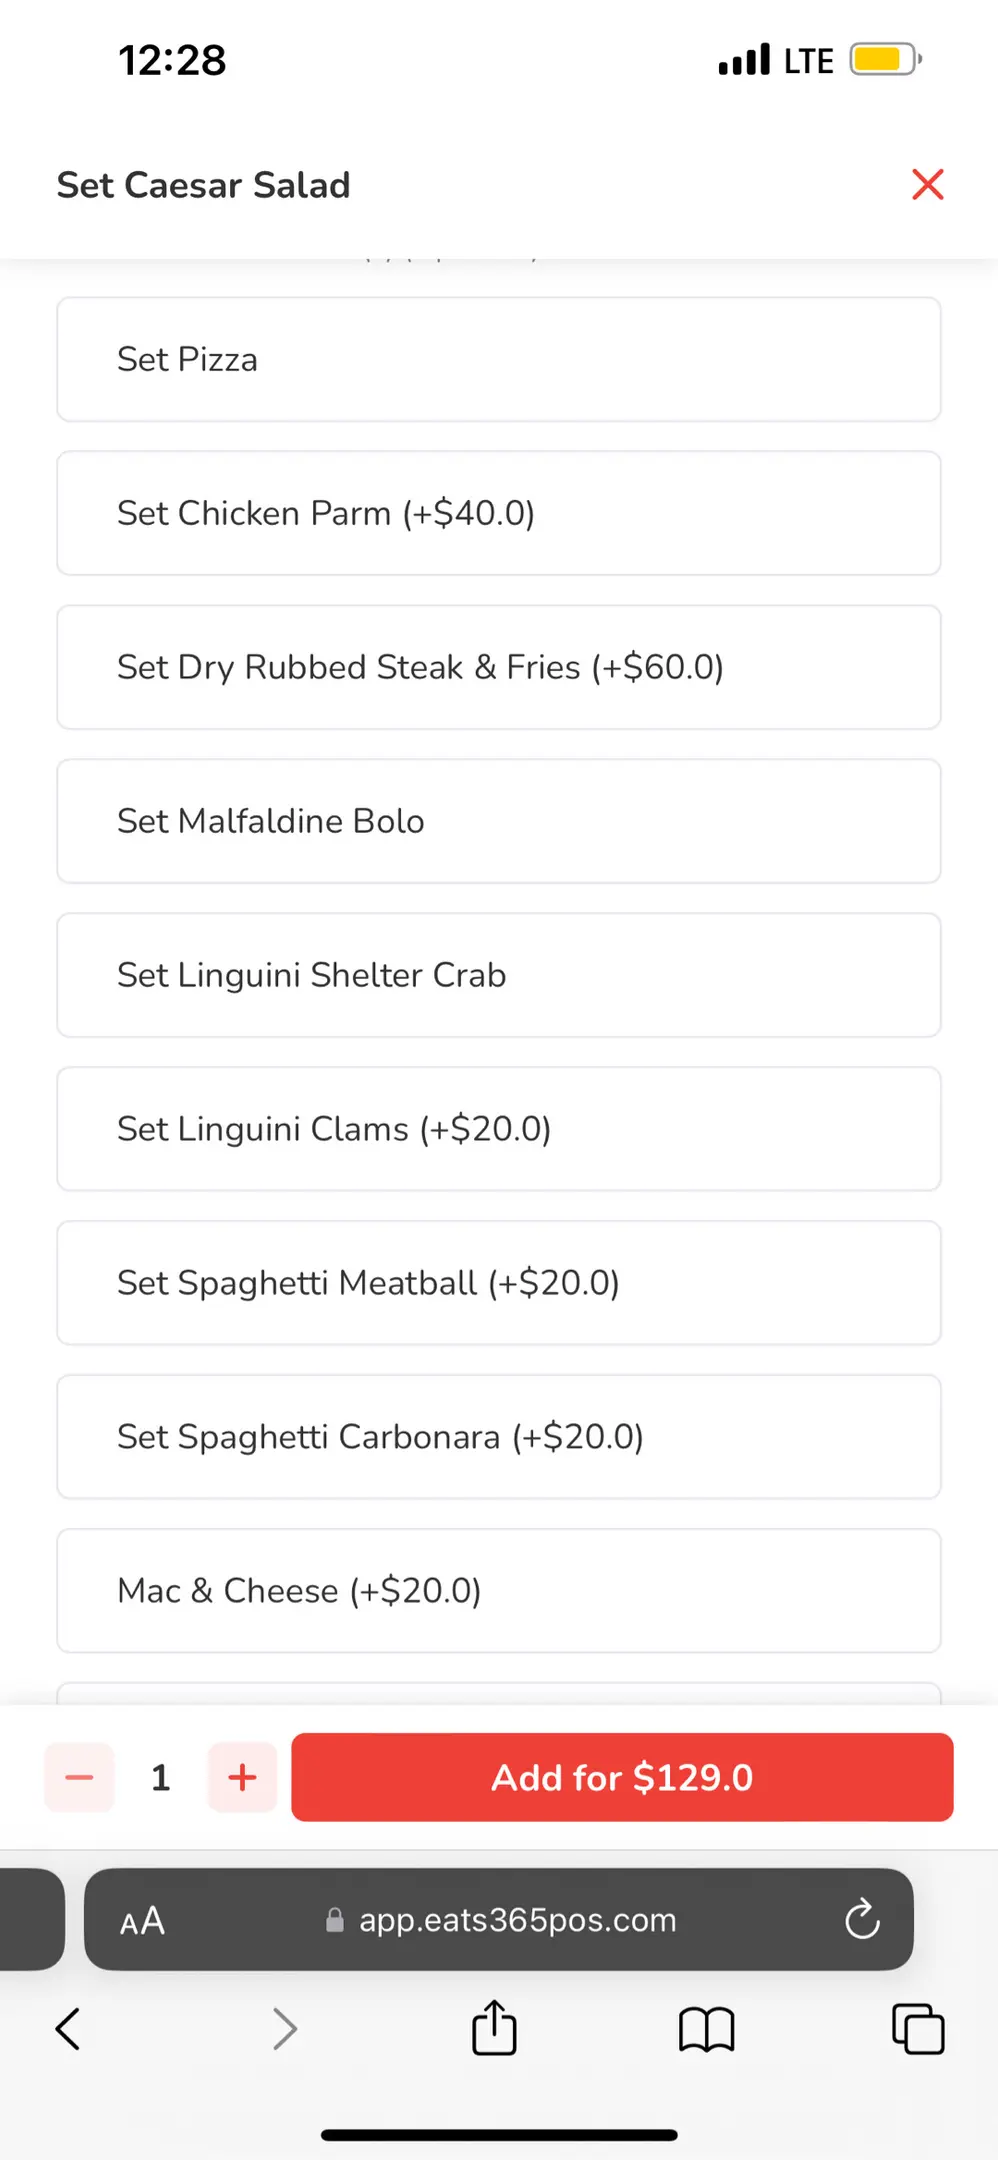Open Safari text size AA menu
Viewport: 998px width, 2160px height.
tap(142, 1920)
